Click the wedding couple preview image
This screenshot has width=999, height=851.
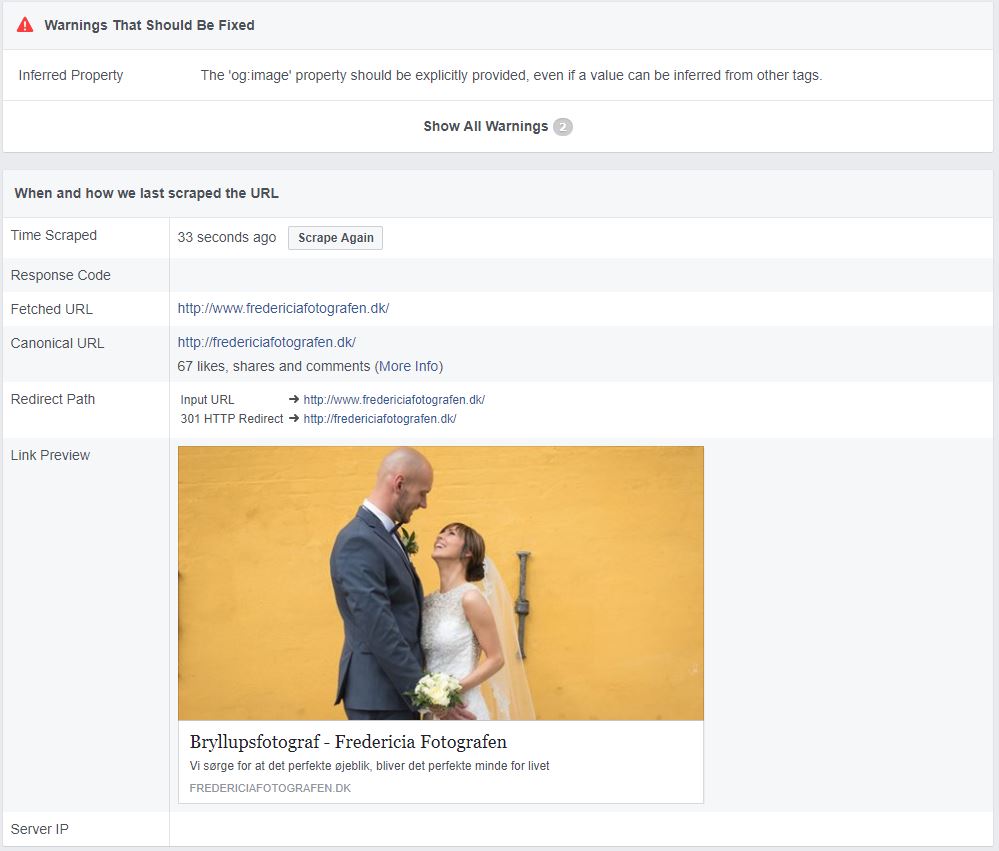(440, 583)
